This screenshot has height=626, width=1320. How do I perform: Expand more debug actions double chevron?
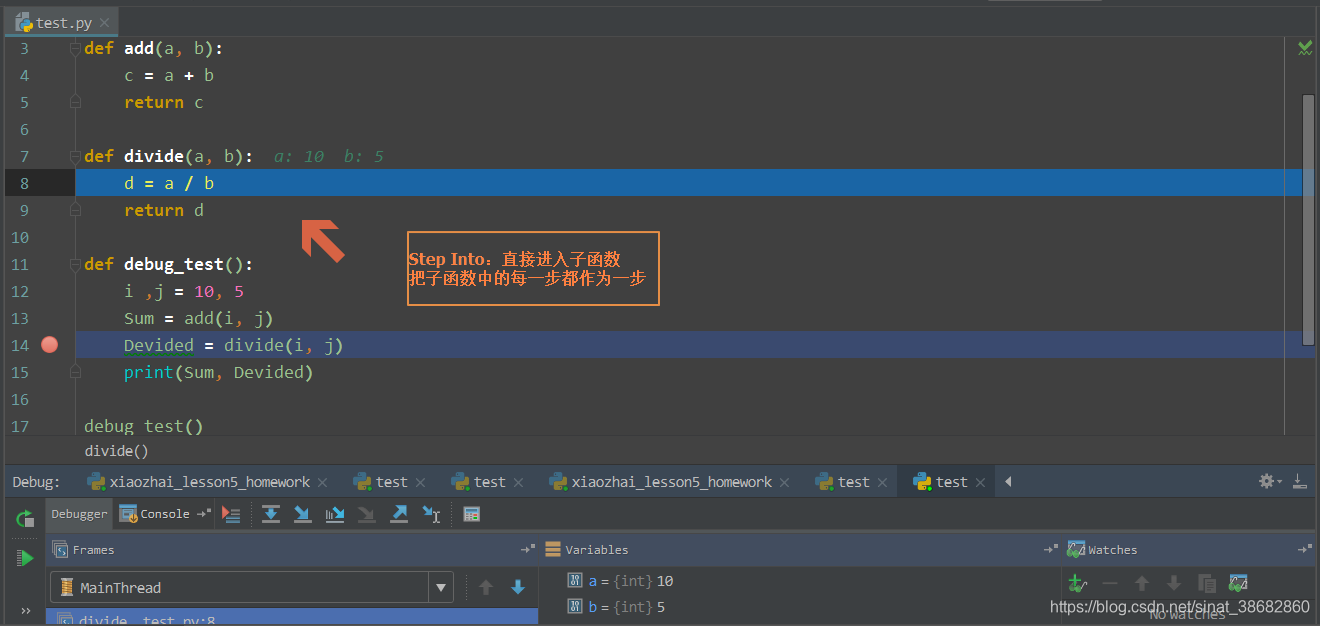[x=25, y=610]
